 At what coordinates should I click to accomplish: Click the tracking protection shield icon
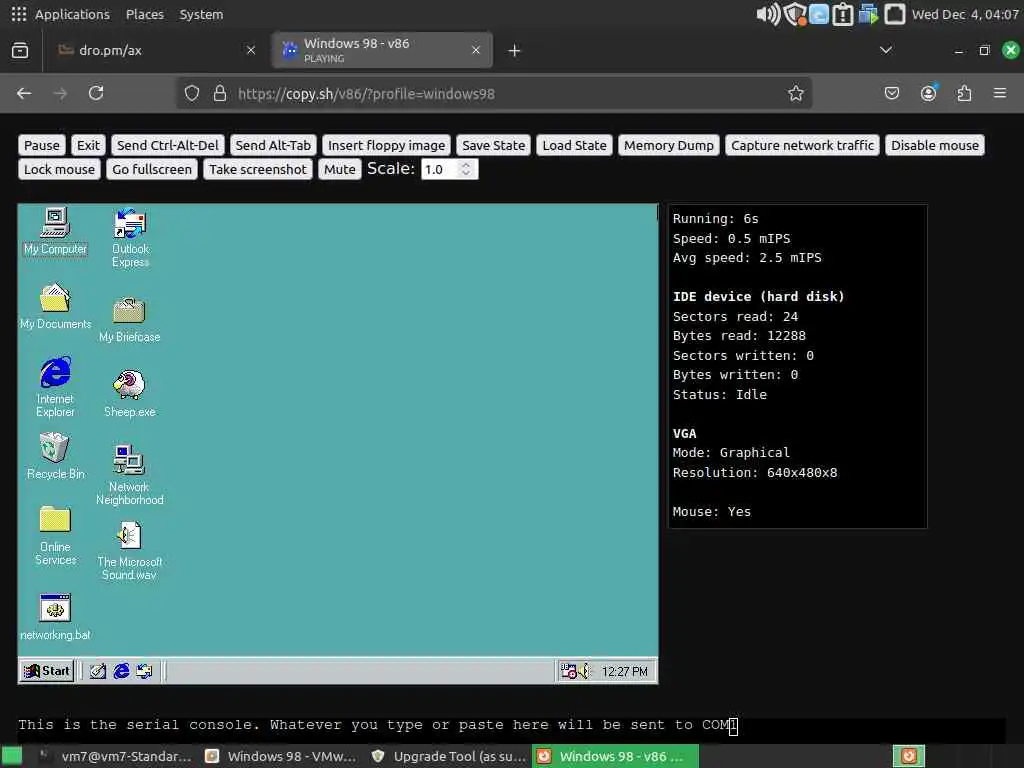[191, 93]
